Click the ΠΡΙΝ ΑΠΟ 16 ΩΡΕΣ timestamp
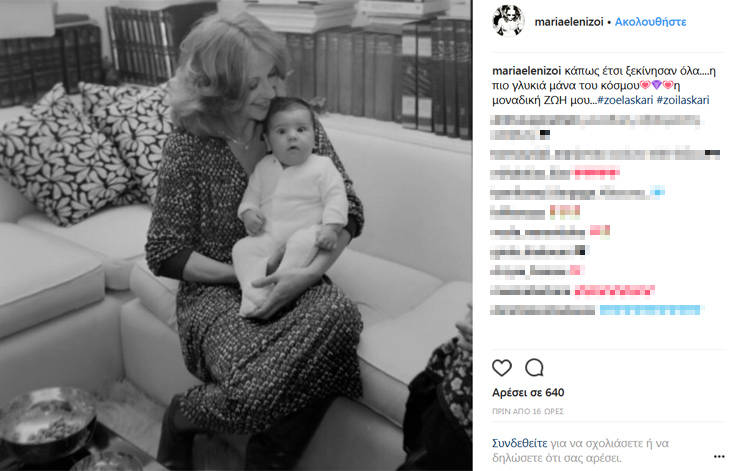 coord(528,411)
